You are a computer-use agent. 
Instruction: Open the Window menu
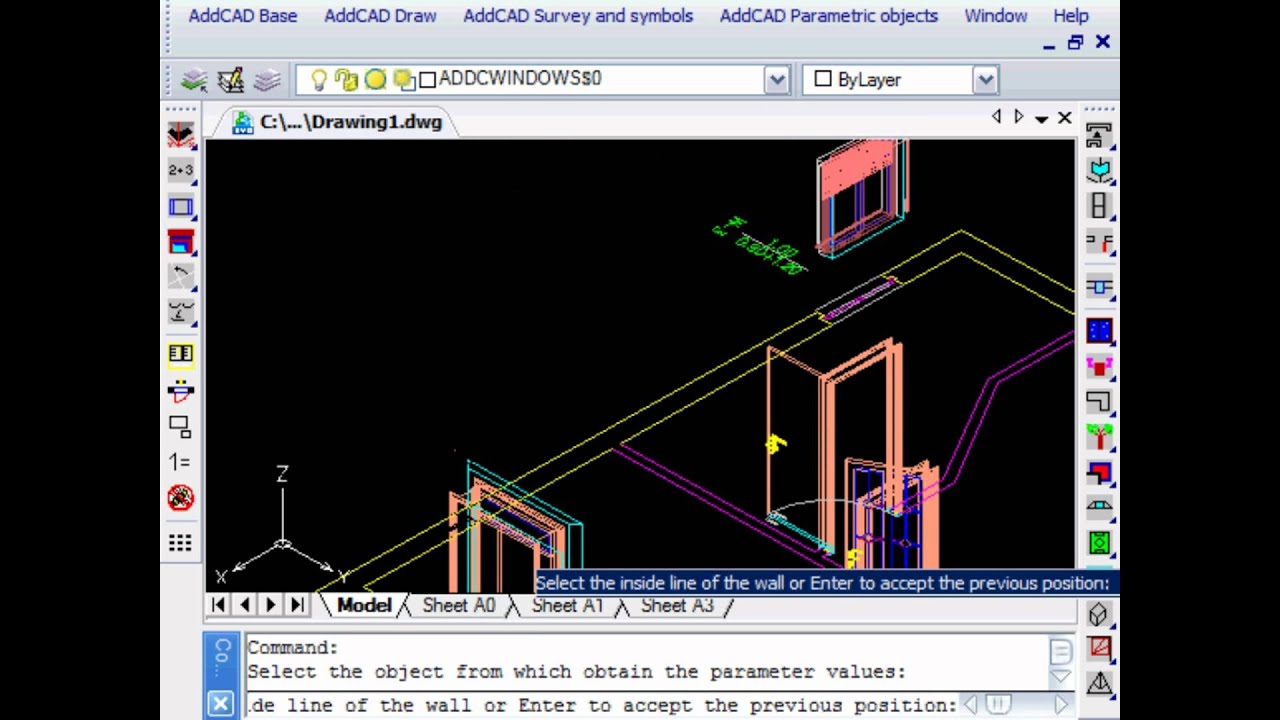(x=996, y=16)
